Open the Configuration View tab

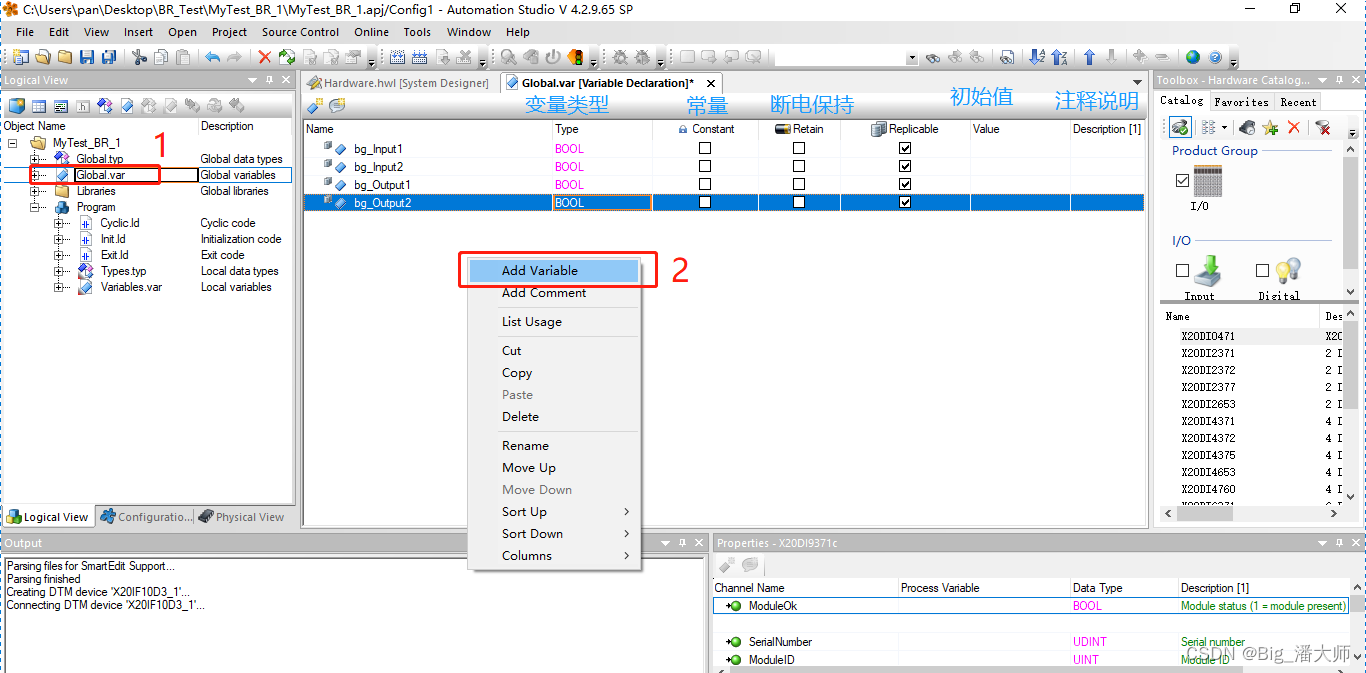(x=146, y=517)
